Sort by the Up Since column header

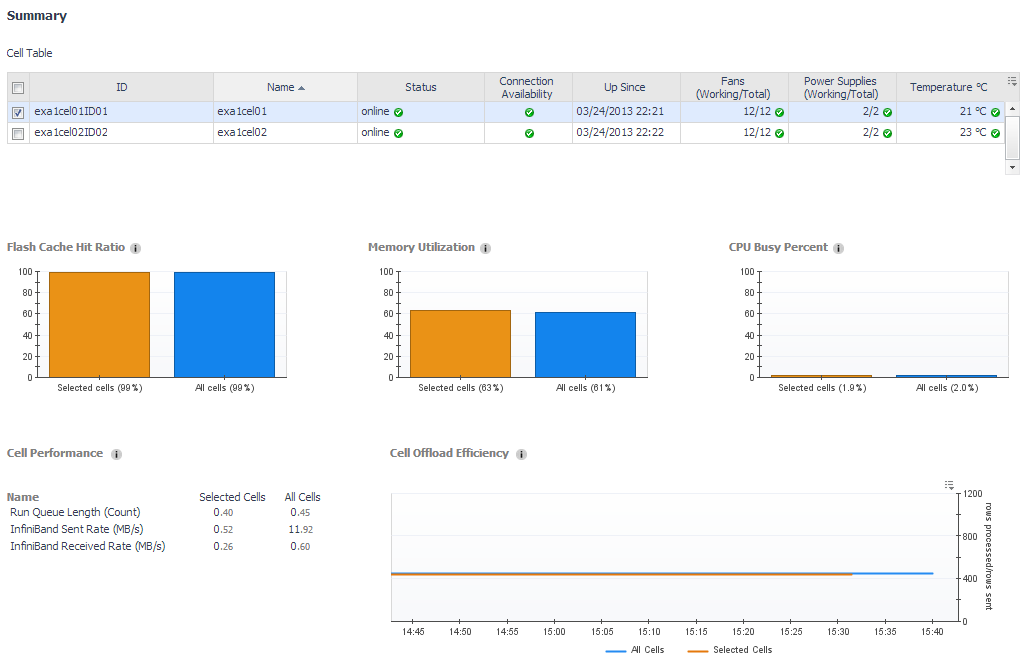pos(625,87)
